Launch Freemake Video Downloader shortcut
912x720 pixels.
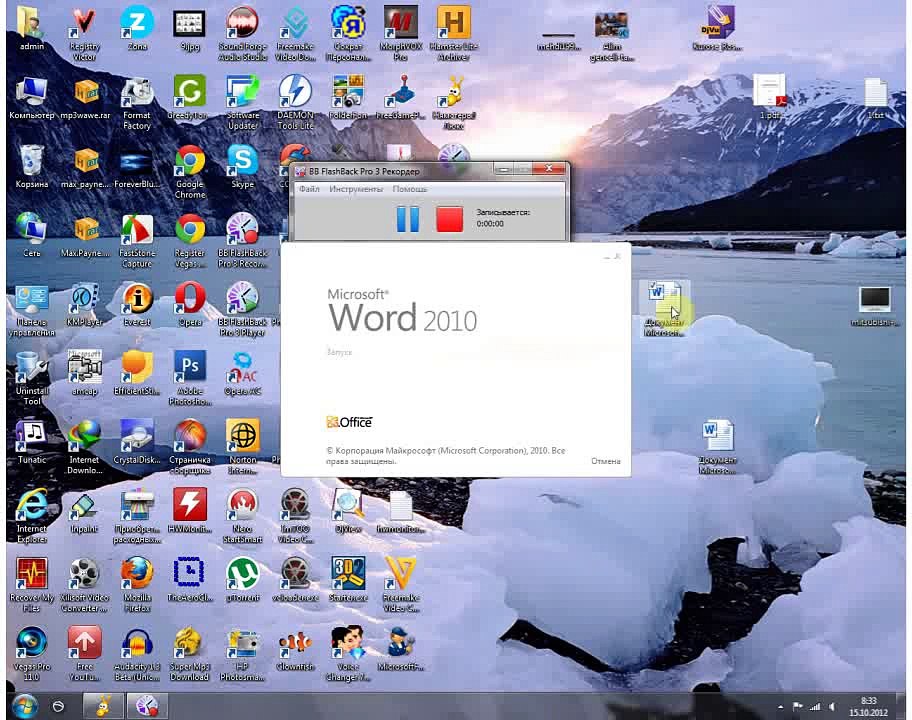click(295, 33)
